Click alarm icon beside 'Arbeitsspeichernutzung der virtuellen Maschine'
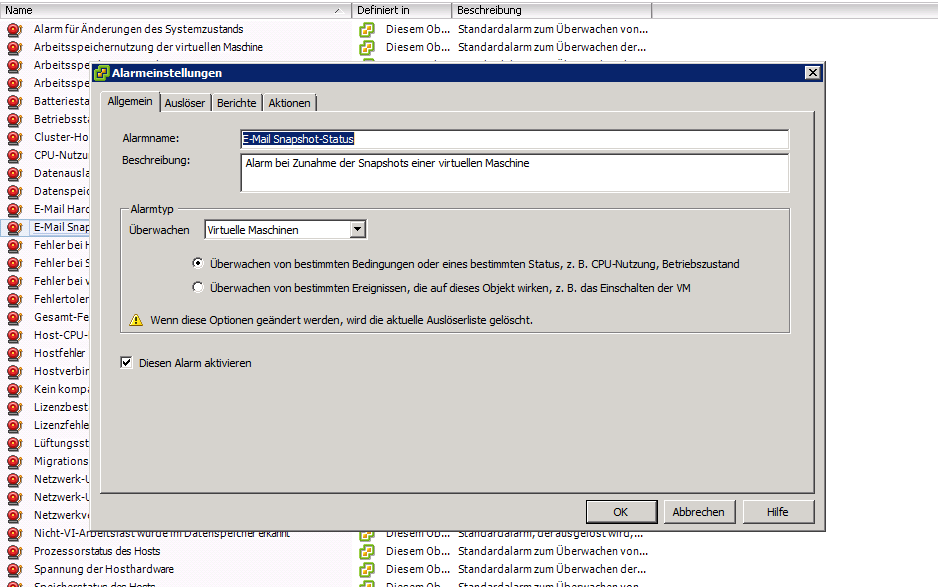This screenshot has width=938, height=587. click(x=14, y=48)
